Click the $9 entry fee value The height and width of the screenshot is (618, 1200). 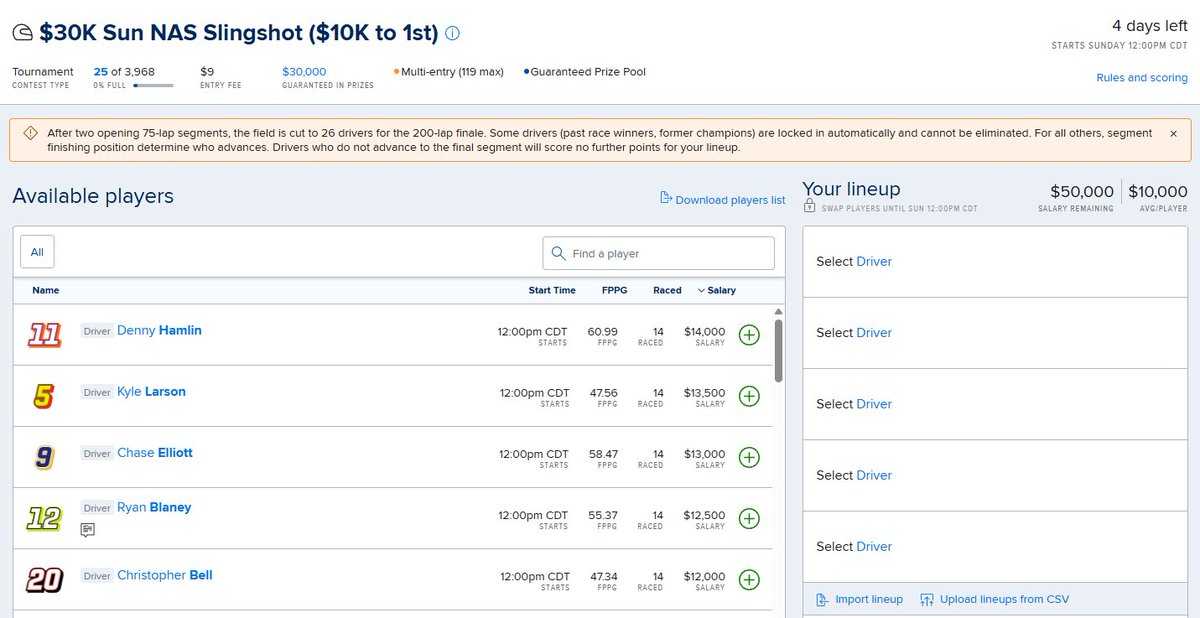(207, 72)
